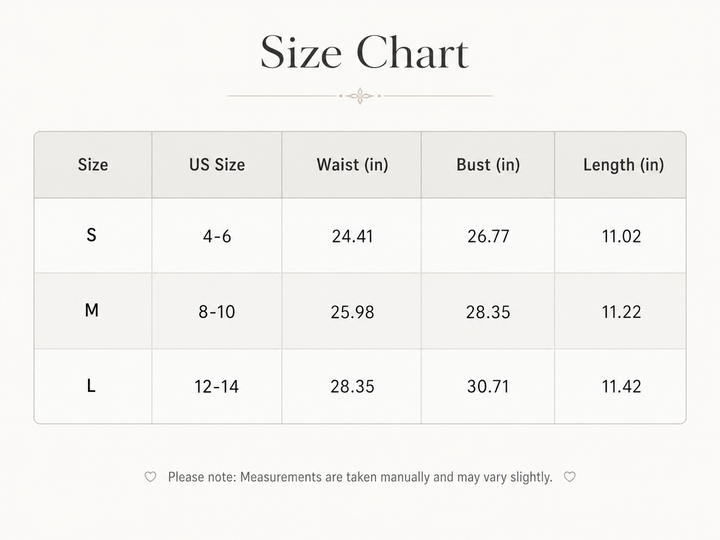Image resolution: width=720 pixels, height=540 pixels.
Task: Click the 12-14 US size cell
Action: [216, 387]
